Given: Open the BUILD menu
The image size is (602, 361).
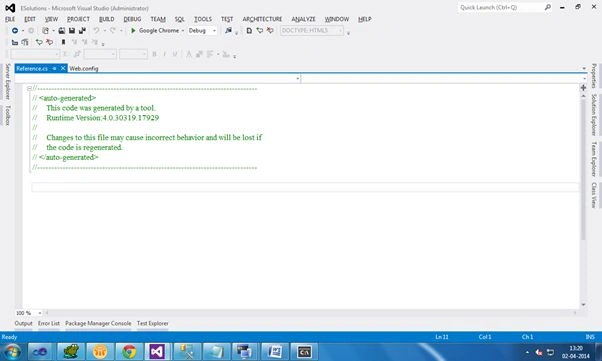Looking at the screenshot, I should point(106,19).
